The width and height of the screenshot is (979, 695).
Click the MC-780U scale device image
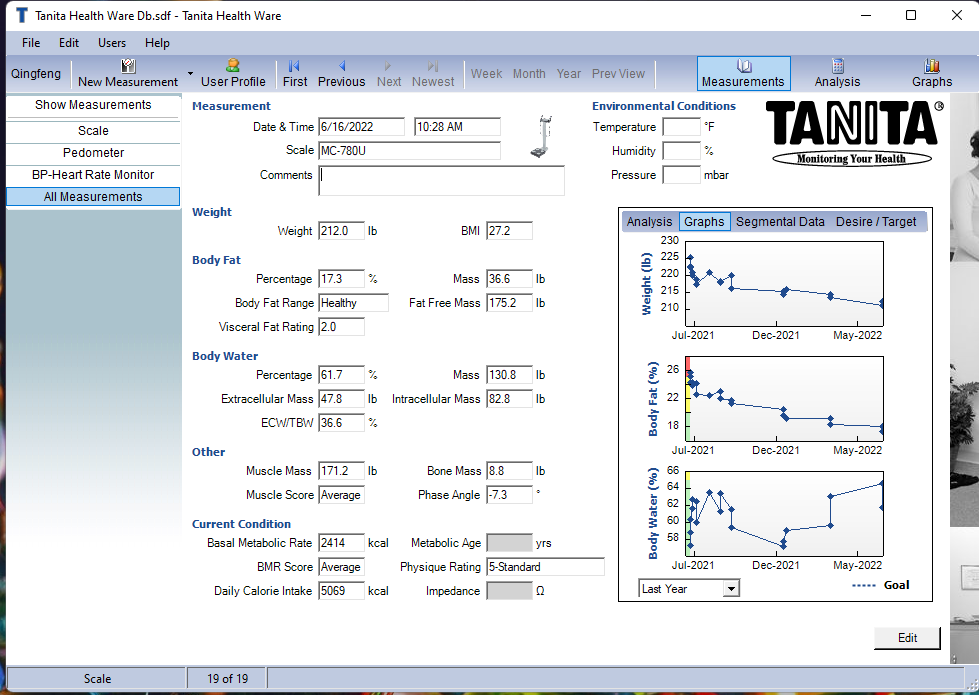click(541, 136)
